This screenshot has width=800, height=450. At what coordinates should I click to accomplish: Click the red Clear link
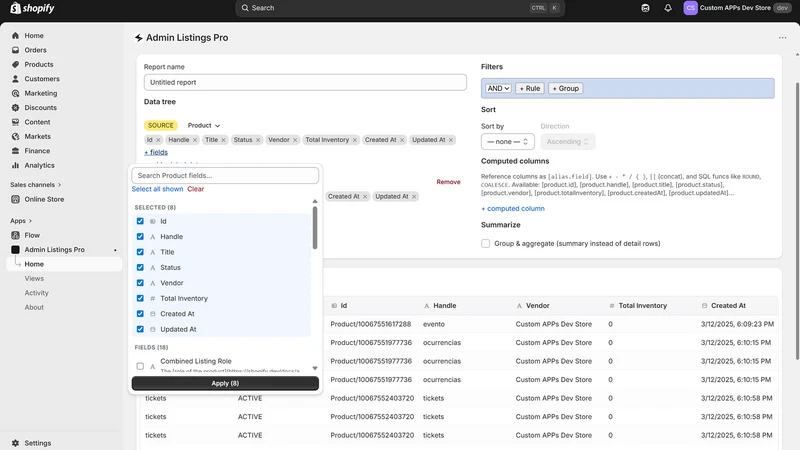pyautogui.click(x=195, y=189)
